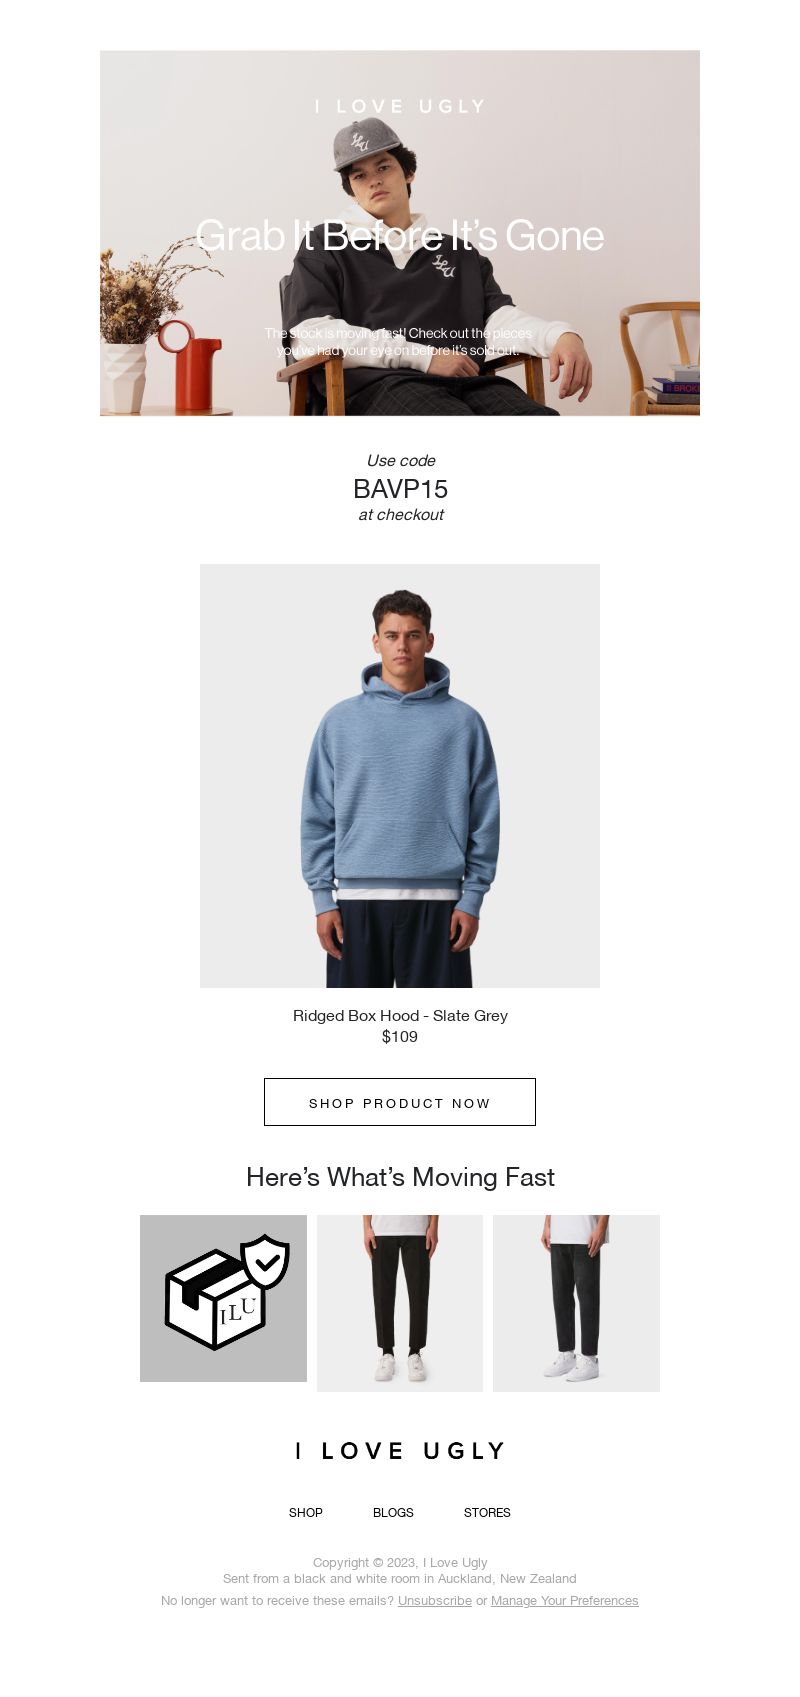Select the BAVP15 discount code text
800x1697 pixels.
pyautogui.click(x=400, y=489)
